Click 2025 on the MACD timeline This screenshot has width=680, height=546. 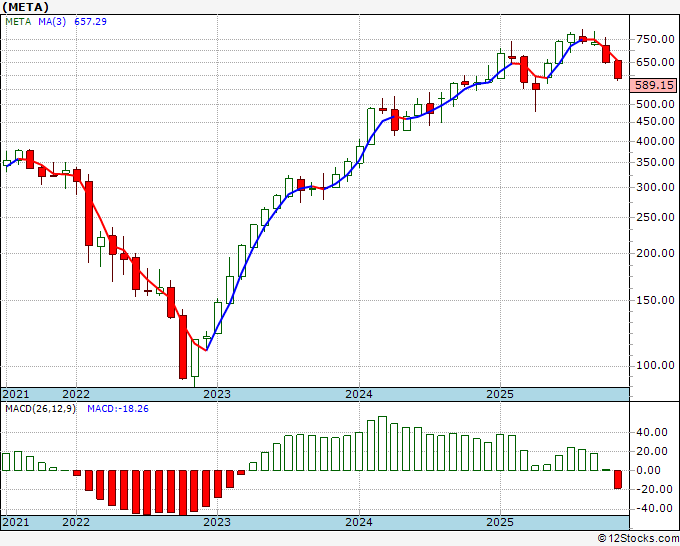click(x=500, y=522)
